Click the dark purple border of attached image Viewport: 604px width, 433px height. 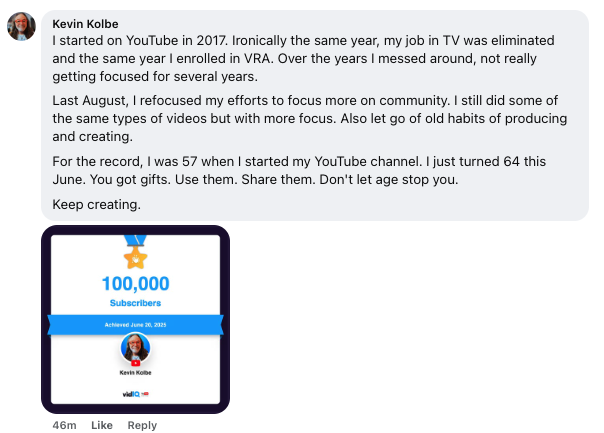coord(45,320)
